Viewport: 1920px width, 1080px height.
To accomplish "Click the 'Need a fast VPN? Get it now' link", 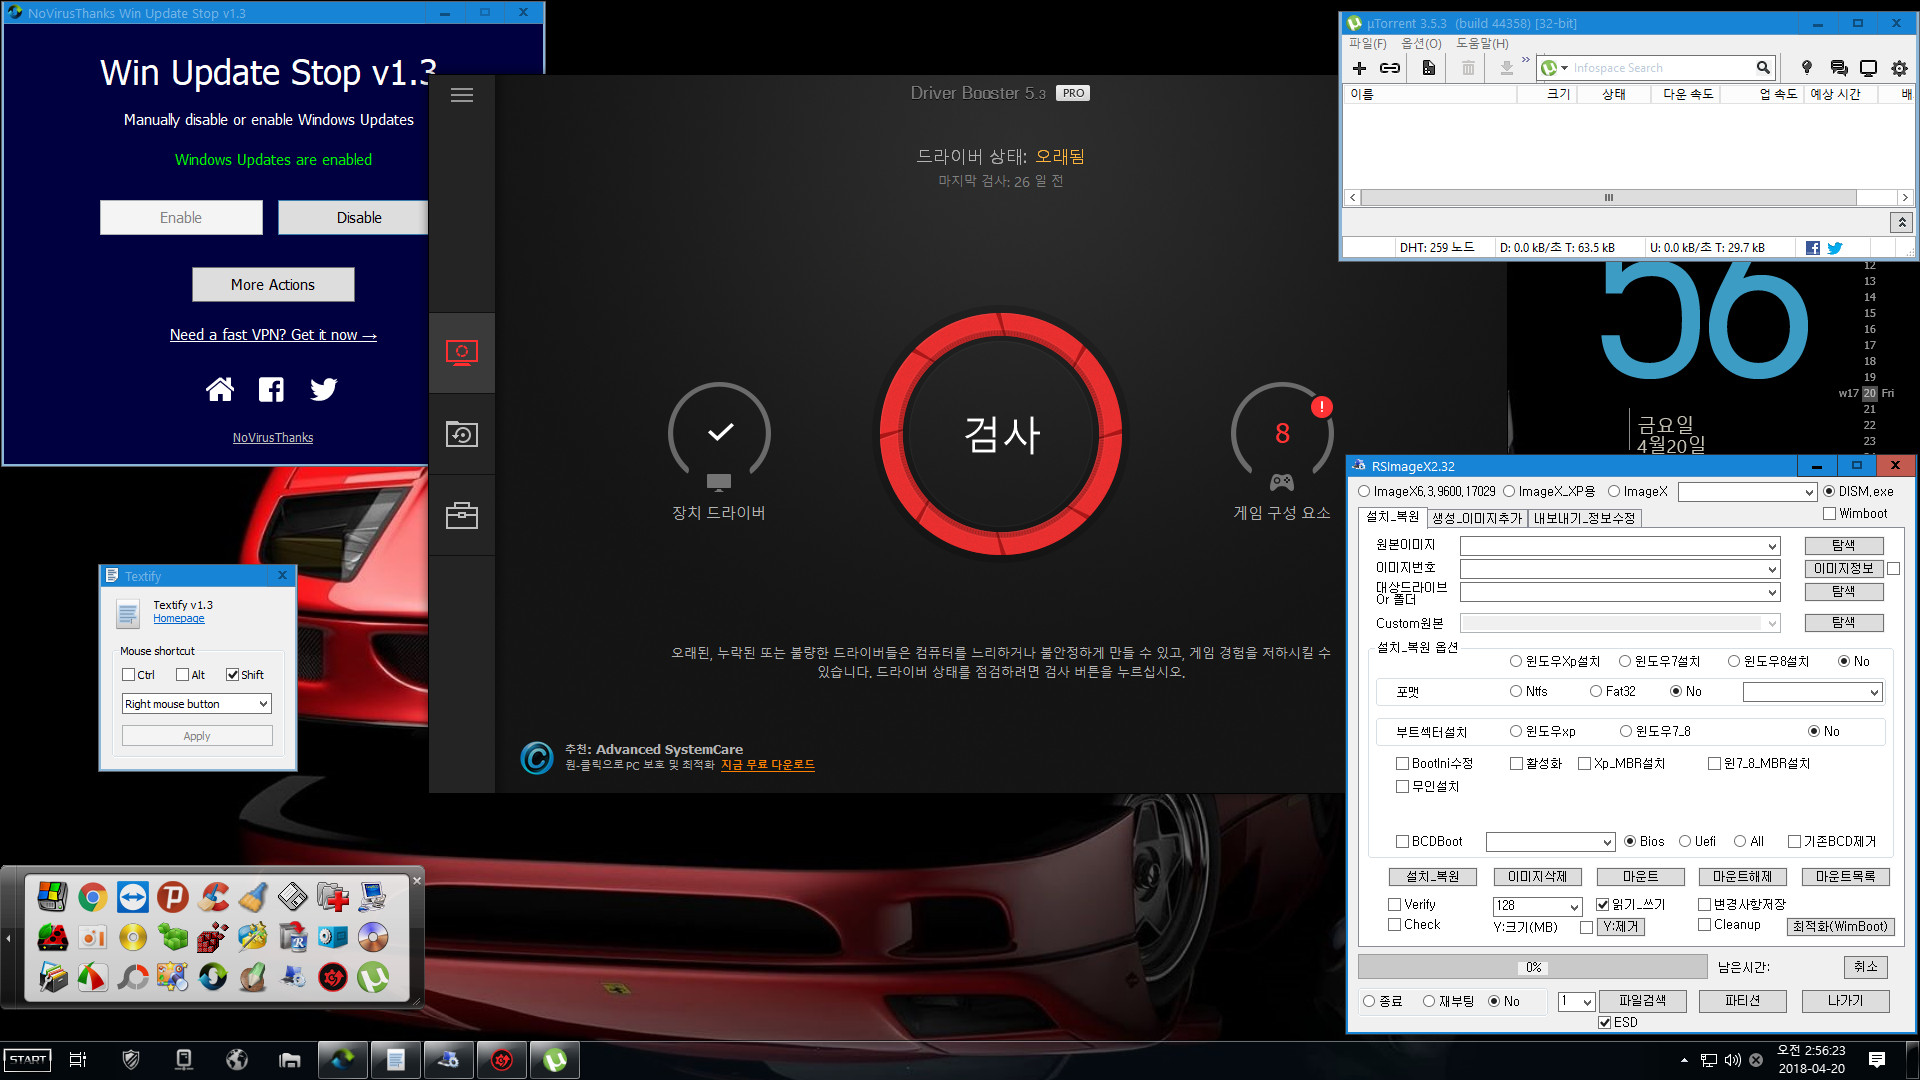I will (273, 335).
